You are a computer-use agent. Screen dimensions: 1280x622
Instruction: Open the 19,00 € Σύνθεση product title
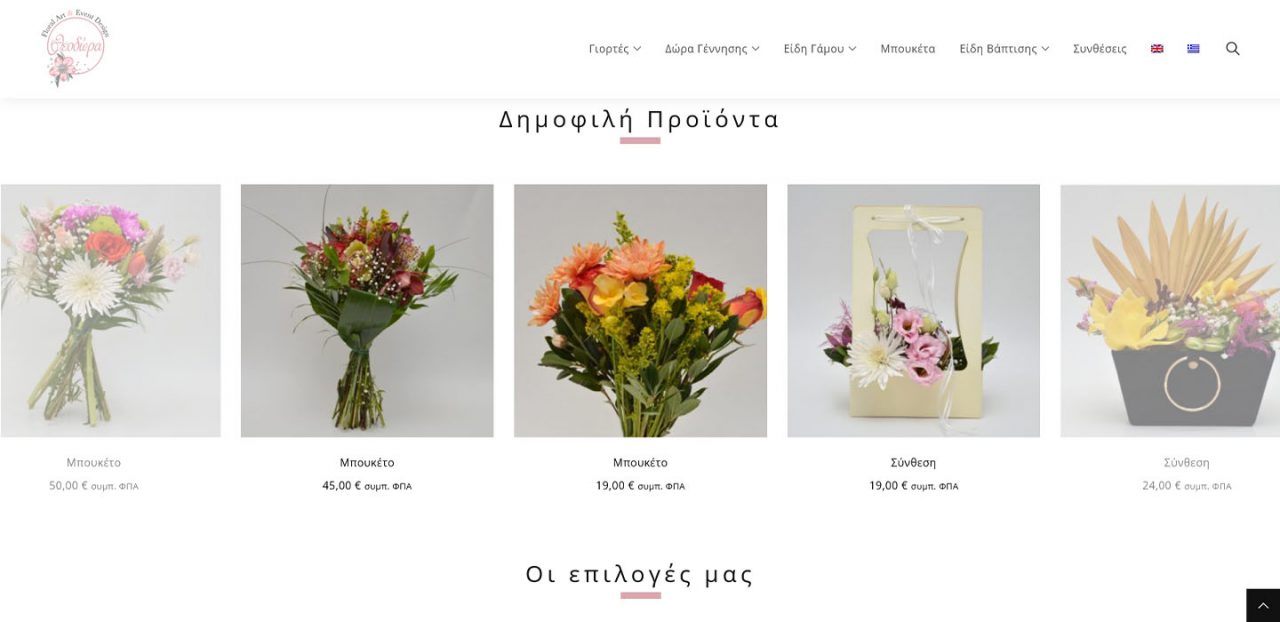click(x=913, y=462)
